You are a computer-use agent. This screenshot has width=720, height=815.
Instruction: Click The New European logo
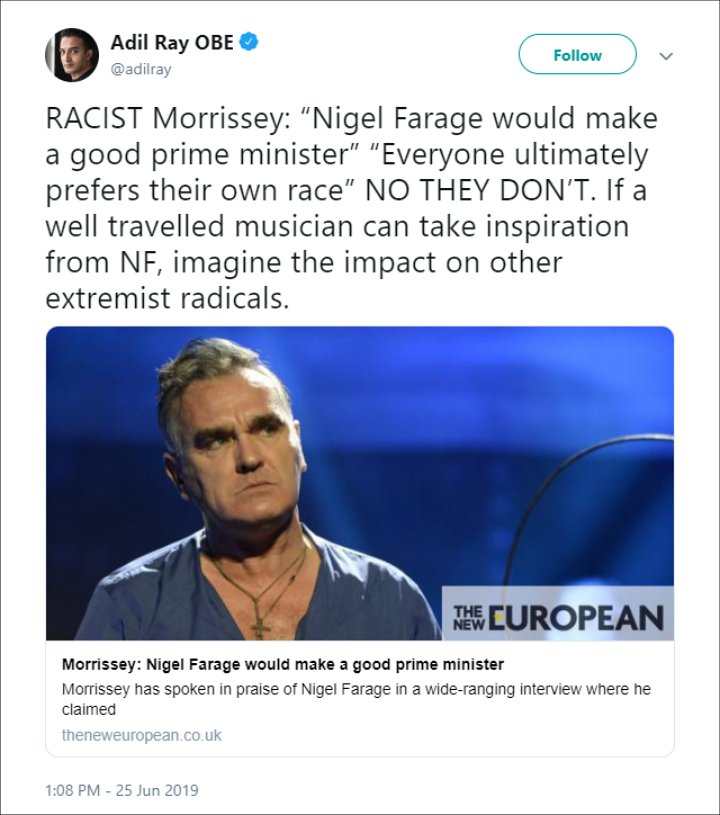click(558, 616)
